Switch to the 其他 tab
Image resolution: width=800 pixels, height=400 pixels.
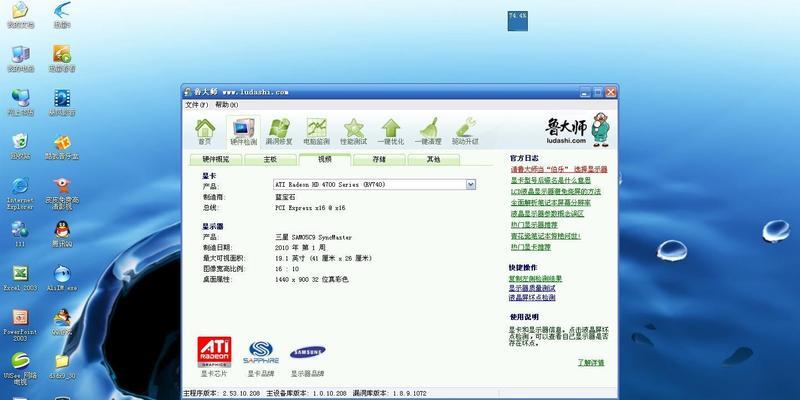(x=434, y=160)
